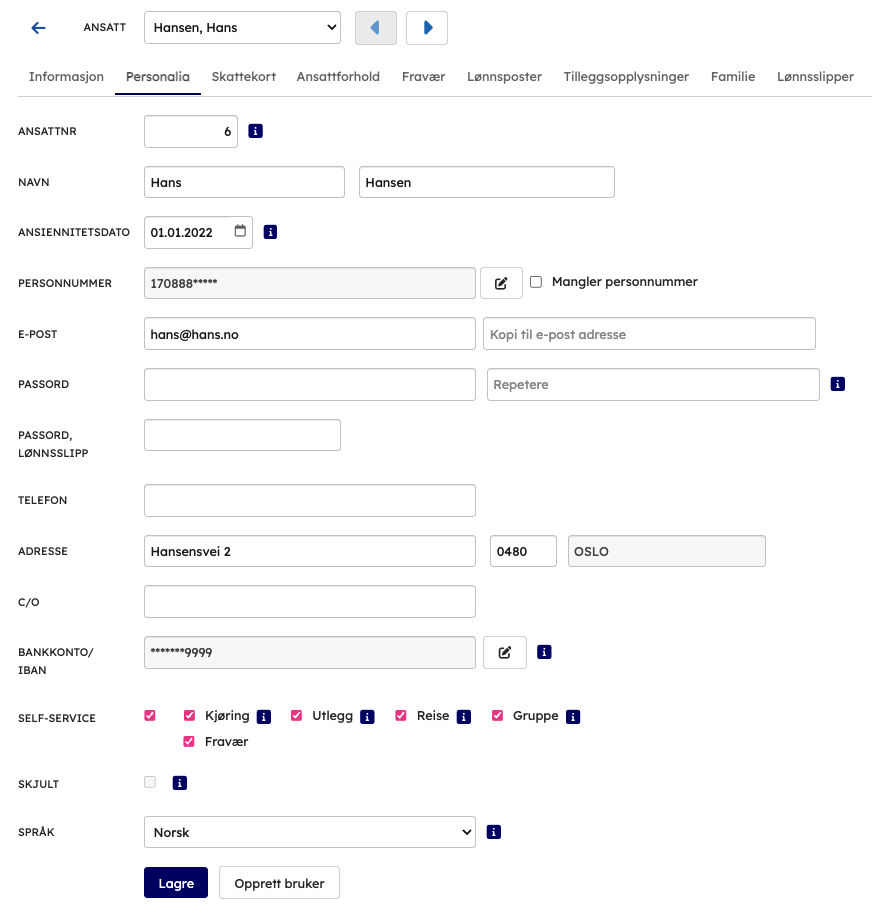Image resolution: width=872 pixels, height=920 pixels.
Task: Show info for the Språk dropdown
Action: click(x=493, y=832)
